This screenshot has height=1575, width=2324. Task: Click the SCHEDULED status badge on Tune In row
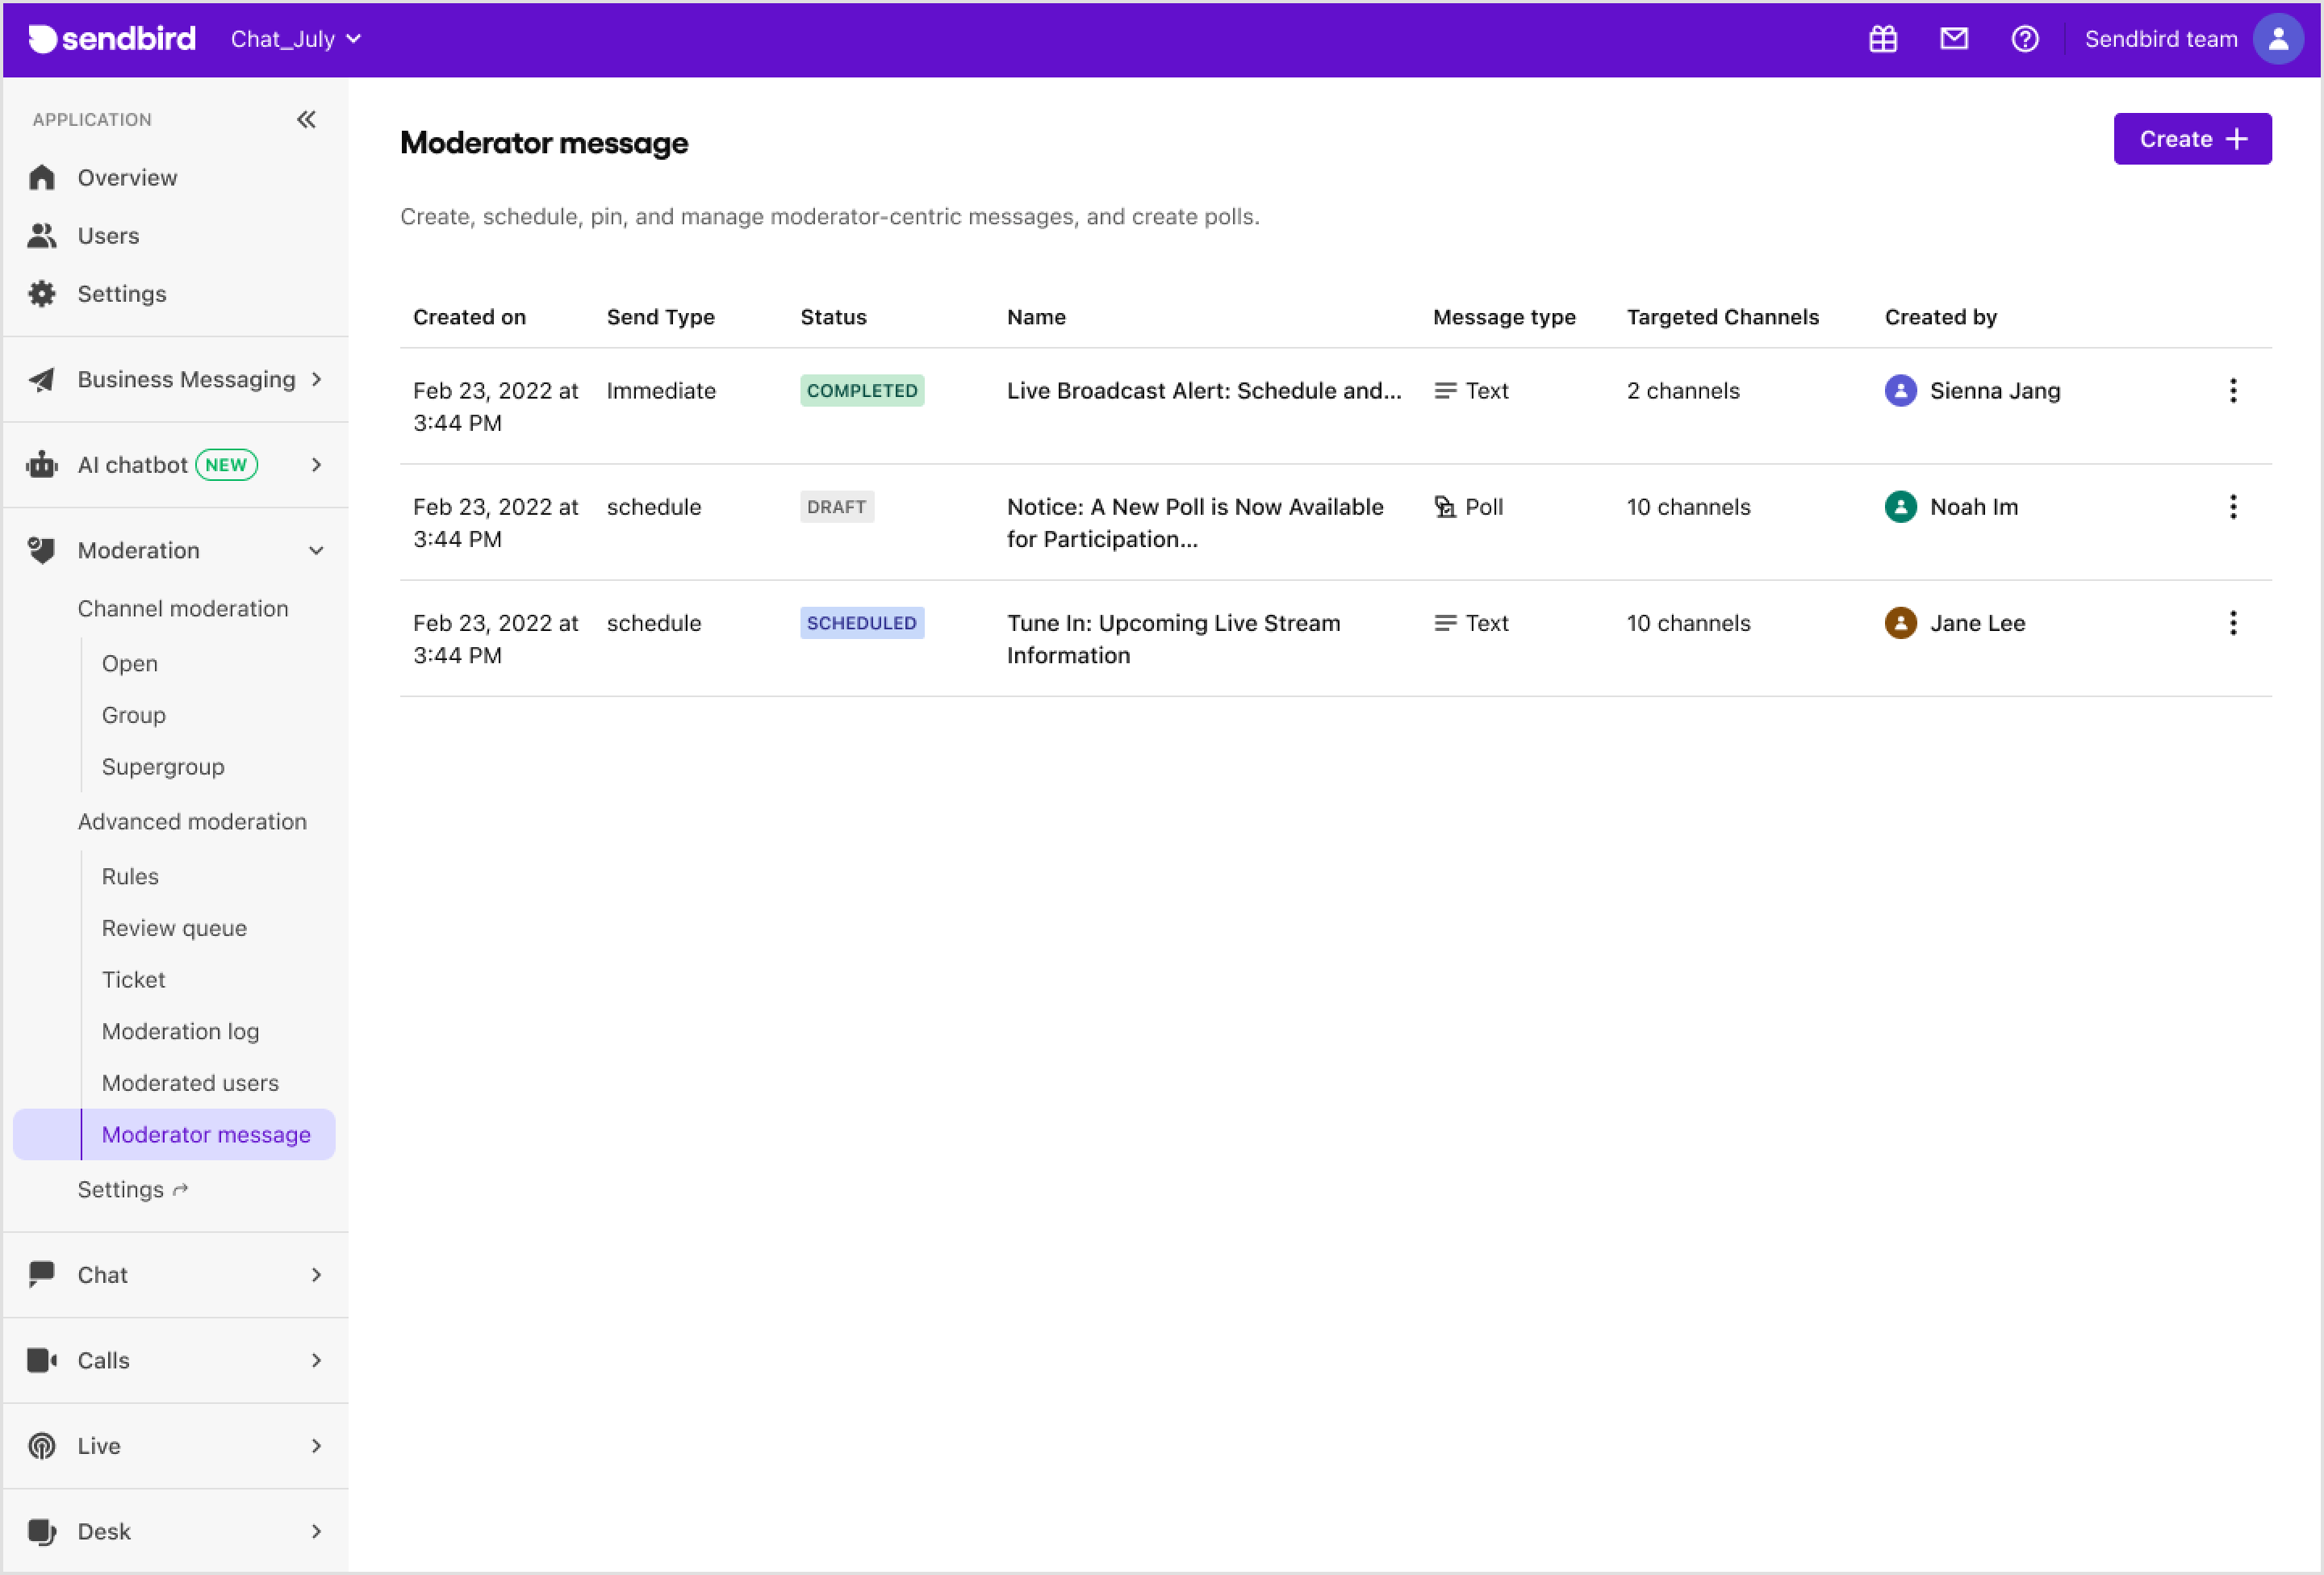pos(861,622)
